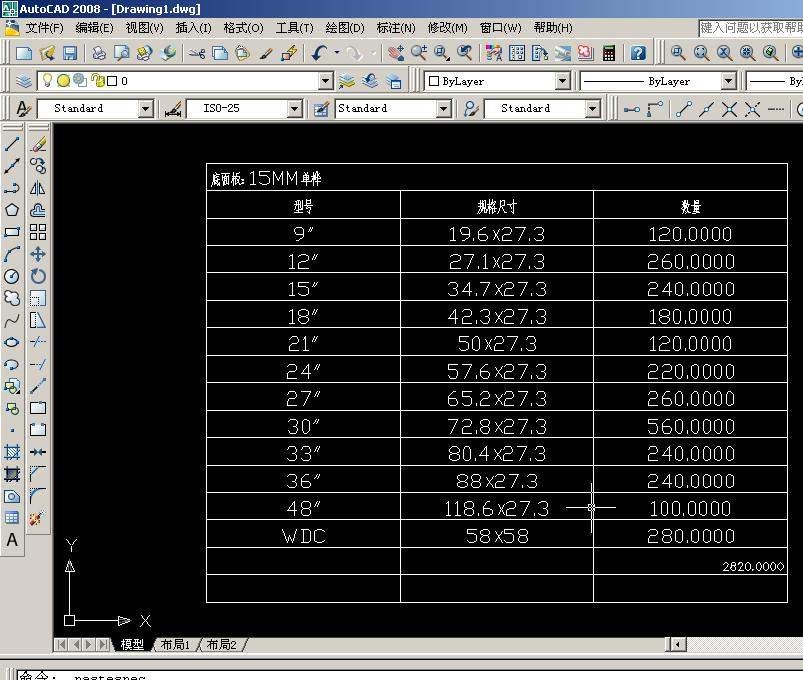Click the Undo arrow button

pyautogui.click(x=320, y=53)
